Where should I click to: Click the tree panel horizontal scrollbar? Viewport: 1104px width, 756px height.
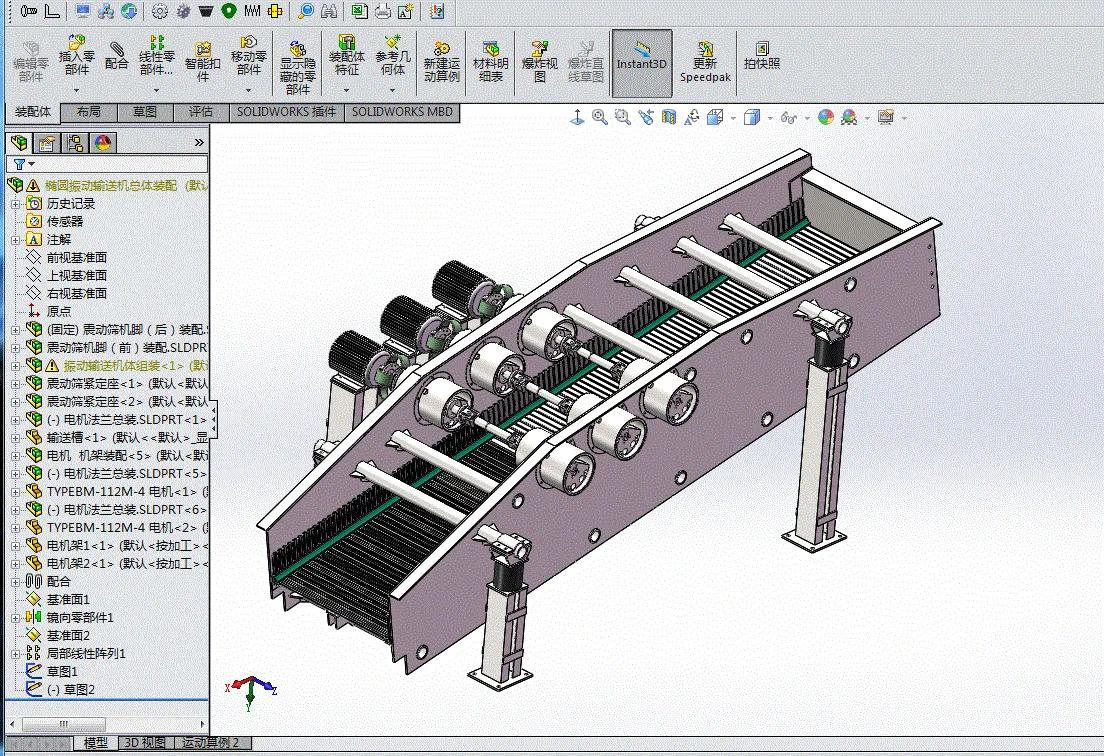[x=107, y=724]
